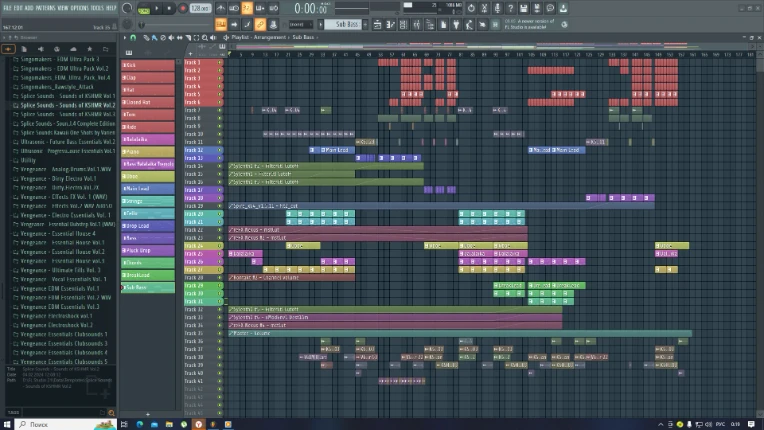The height and width of the screenshot is (430, 764).
Task: Pick the Sub Bass pattern in picker
Action: [x=148, y=287]
